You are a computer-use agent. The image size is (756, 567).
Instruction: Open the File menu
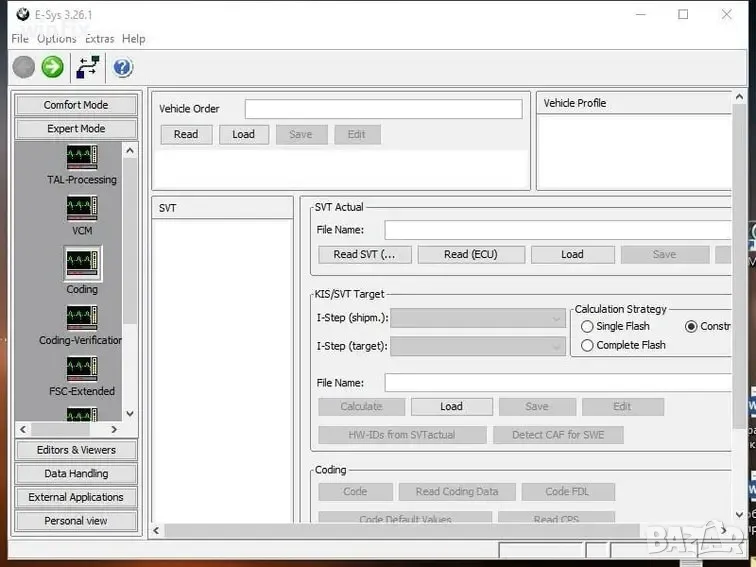pyautogui.click(x=20, y=39)
